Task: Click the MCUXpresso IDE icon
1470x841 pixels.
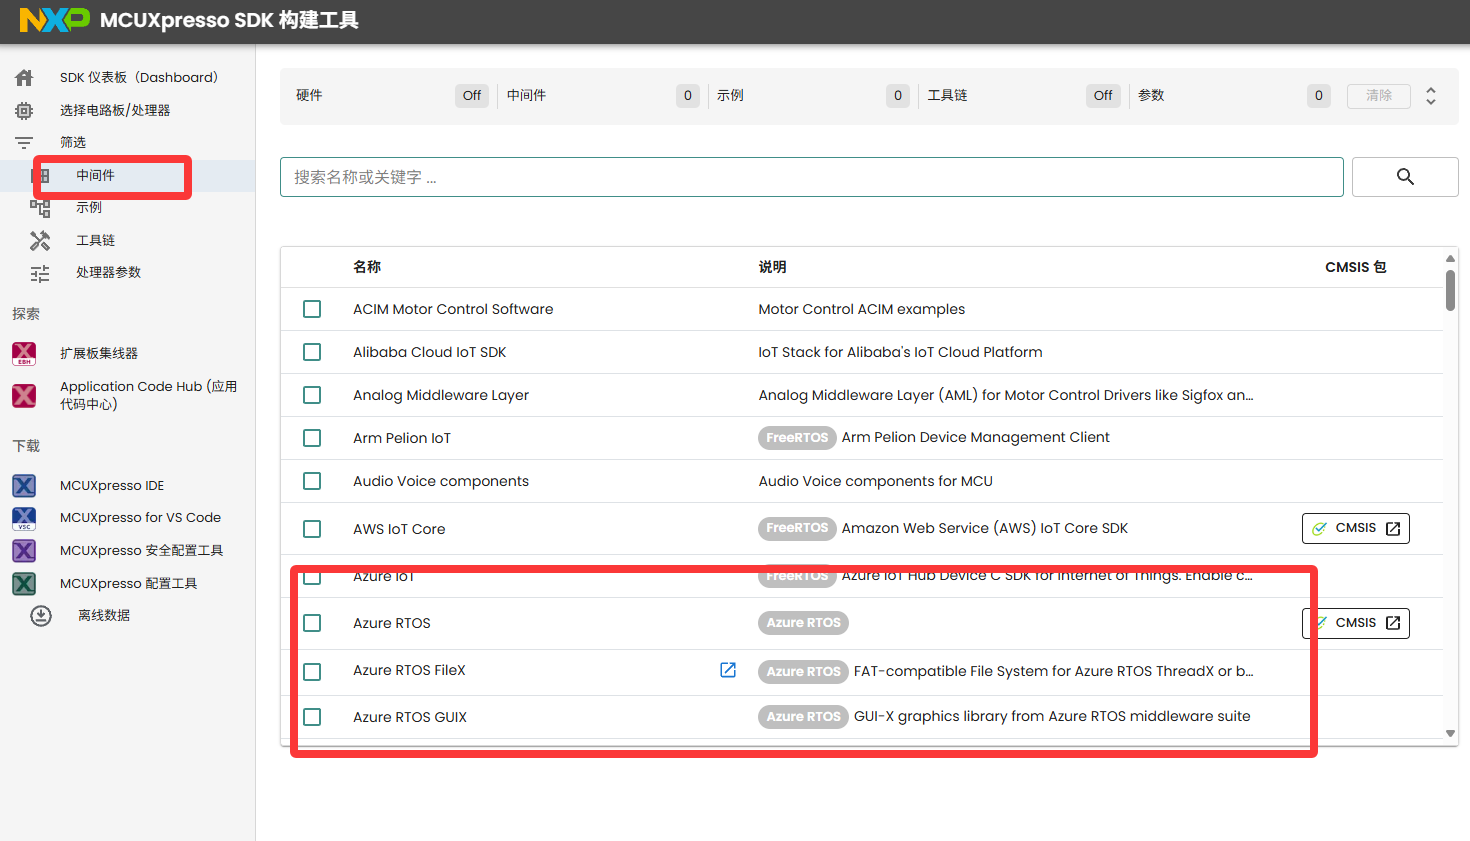Action: (24, 486)
